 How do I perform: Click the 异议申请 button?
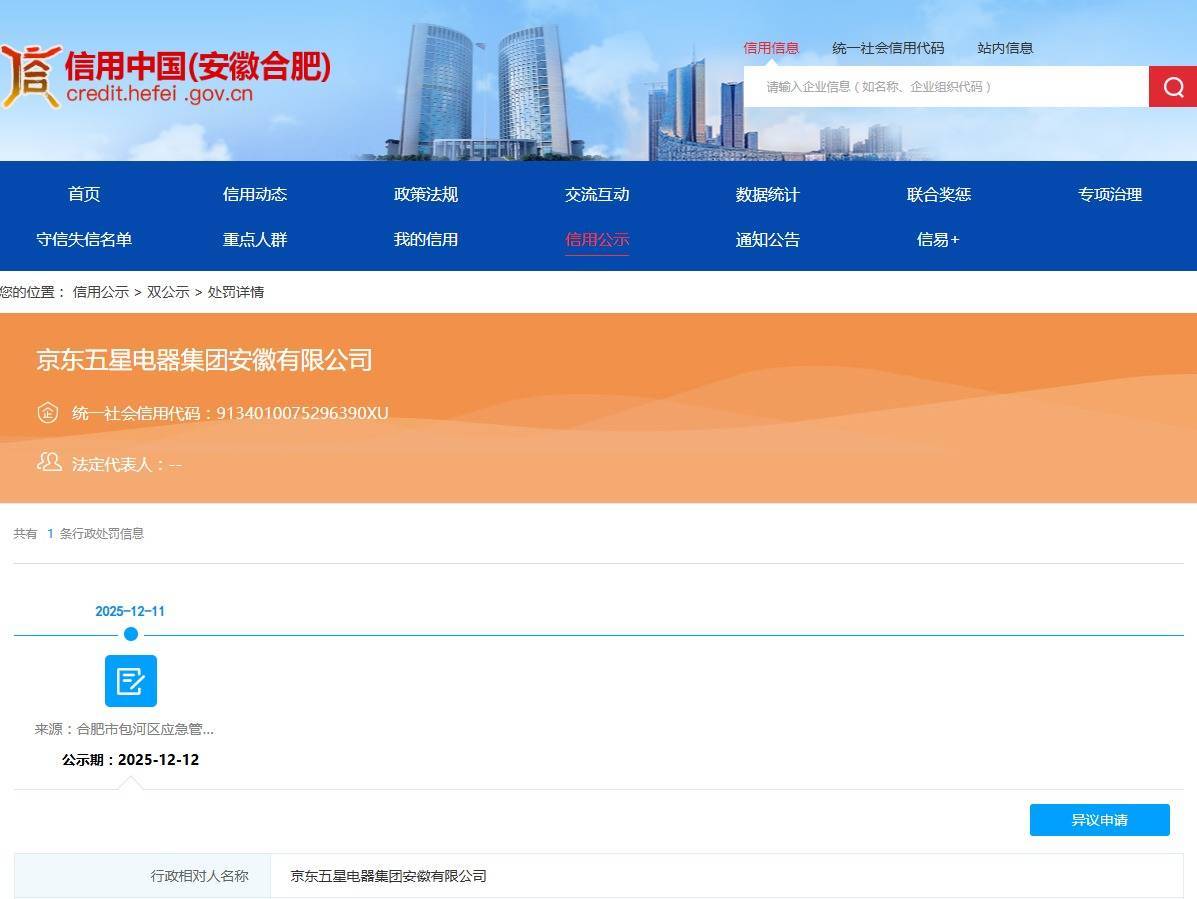click(1099, 819)
